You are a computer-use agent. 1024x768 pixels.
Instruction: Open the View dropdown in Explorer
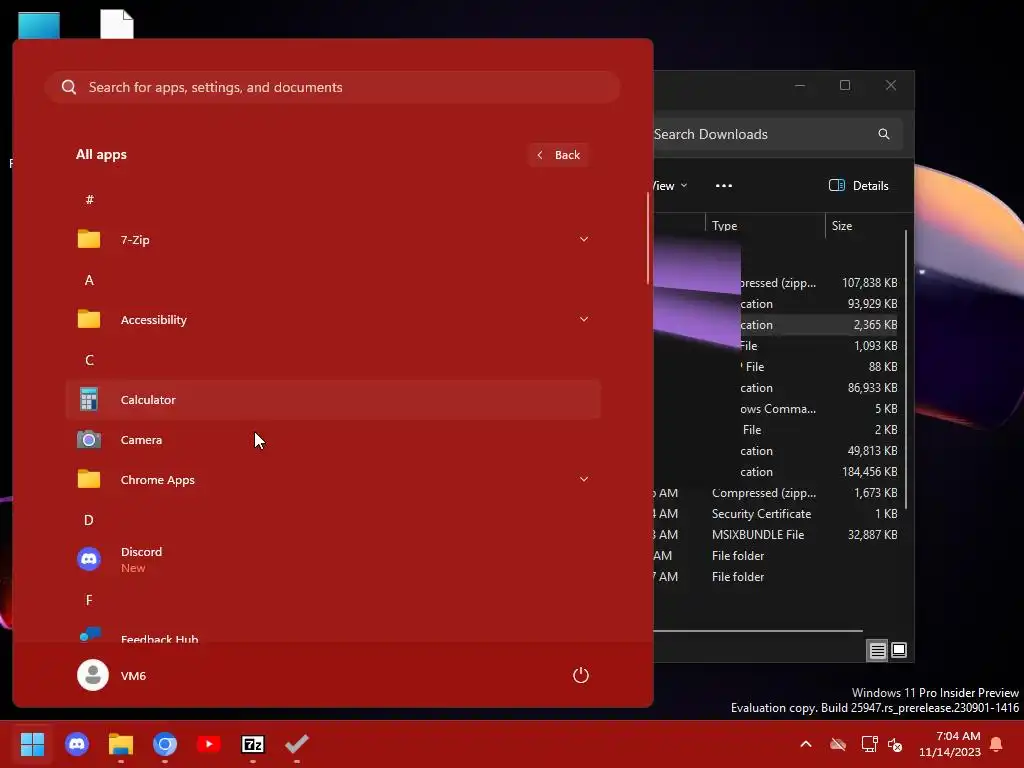click(x=671, y=185)
